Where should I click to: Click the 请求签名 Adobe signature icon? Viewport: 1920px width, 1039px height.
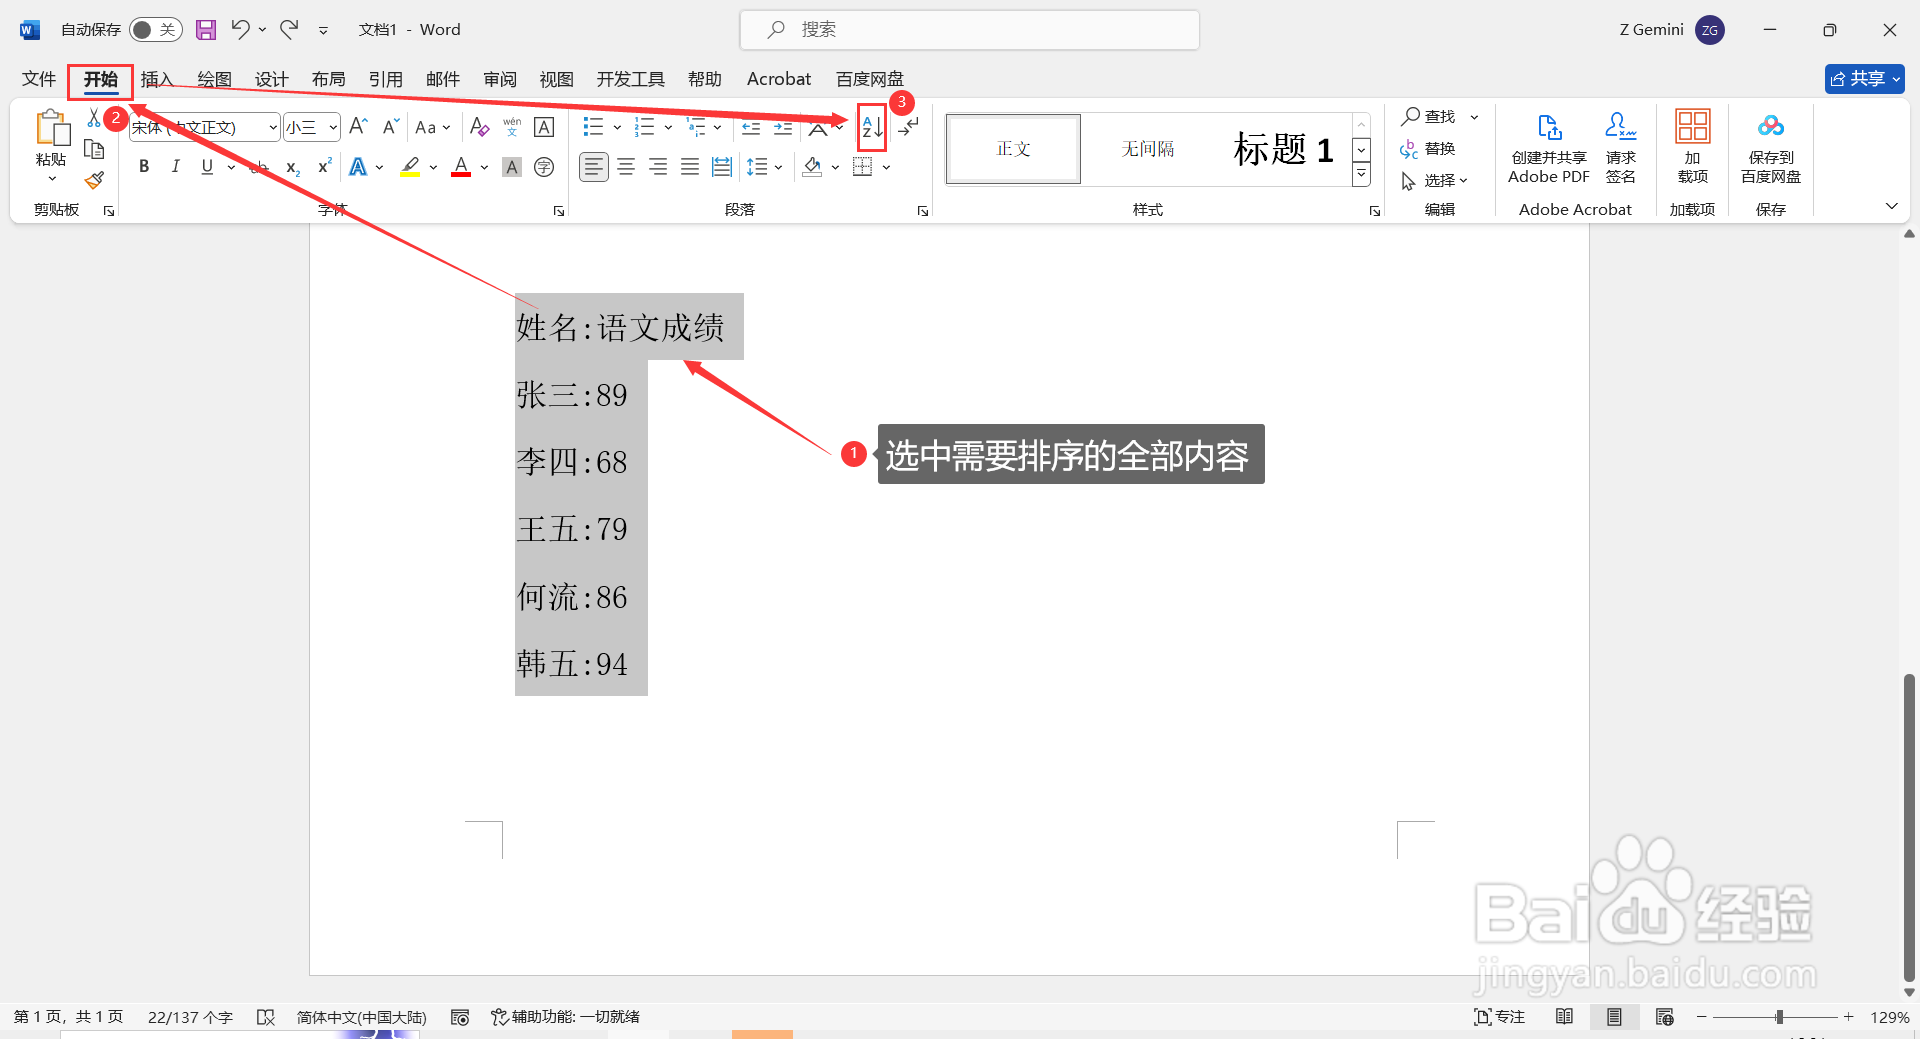pyautogui.click(x=1620, y=147)
